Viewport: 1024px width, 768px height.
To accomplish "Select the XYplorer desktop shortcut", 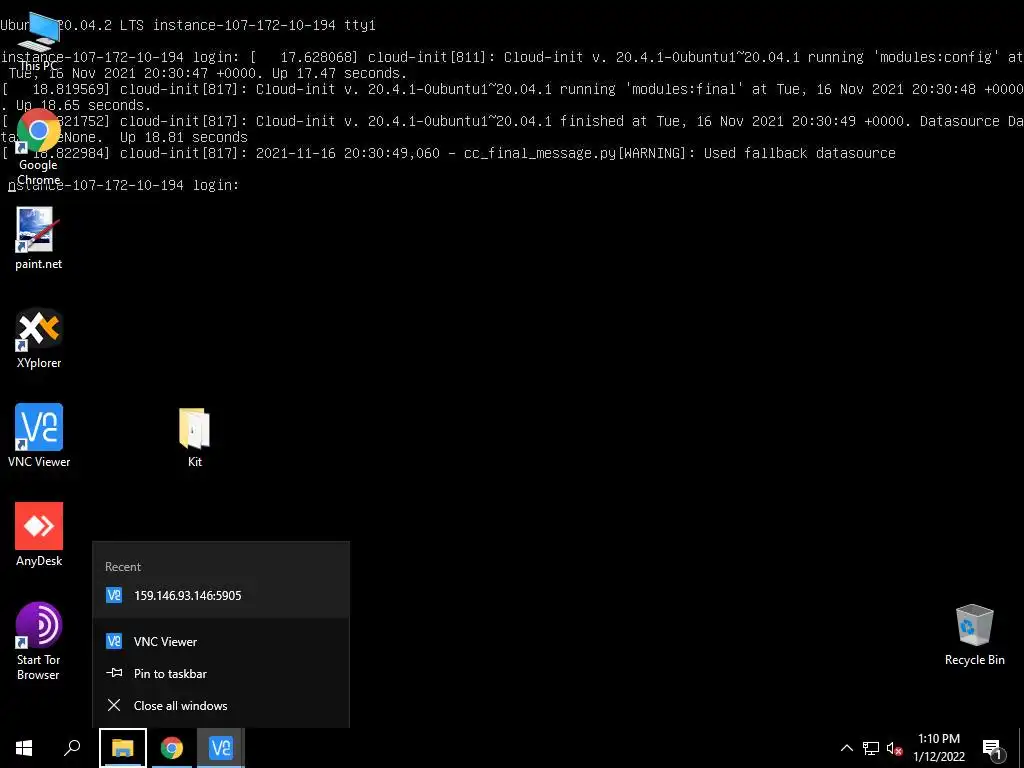I will coord(39,338).
